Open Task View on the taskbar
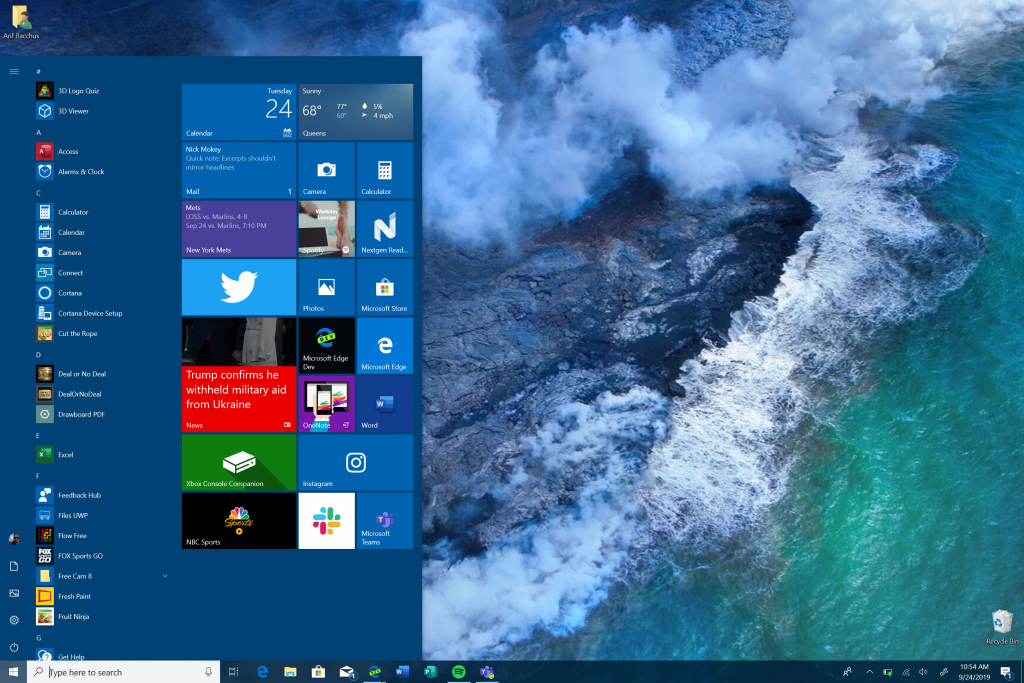 [233, 672]
